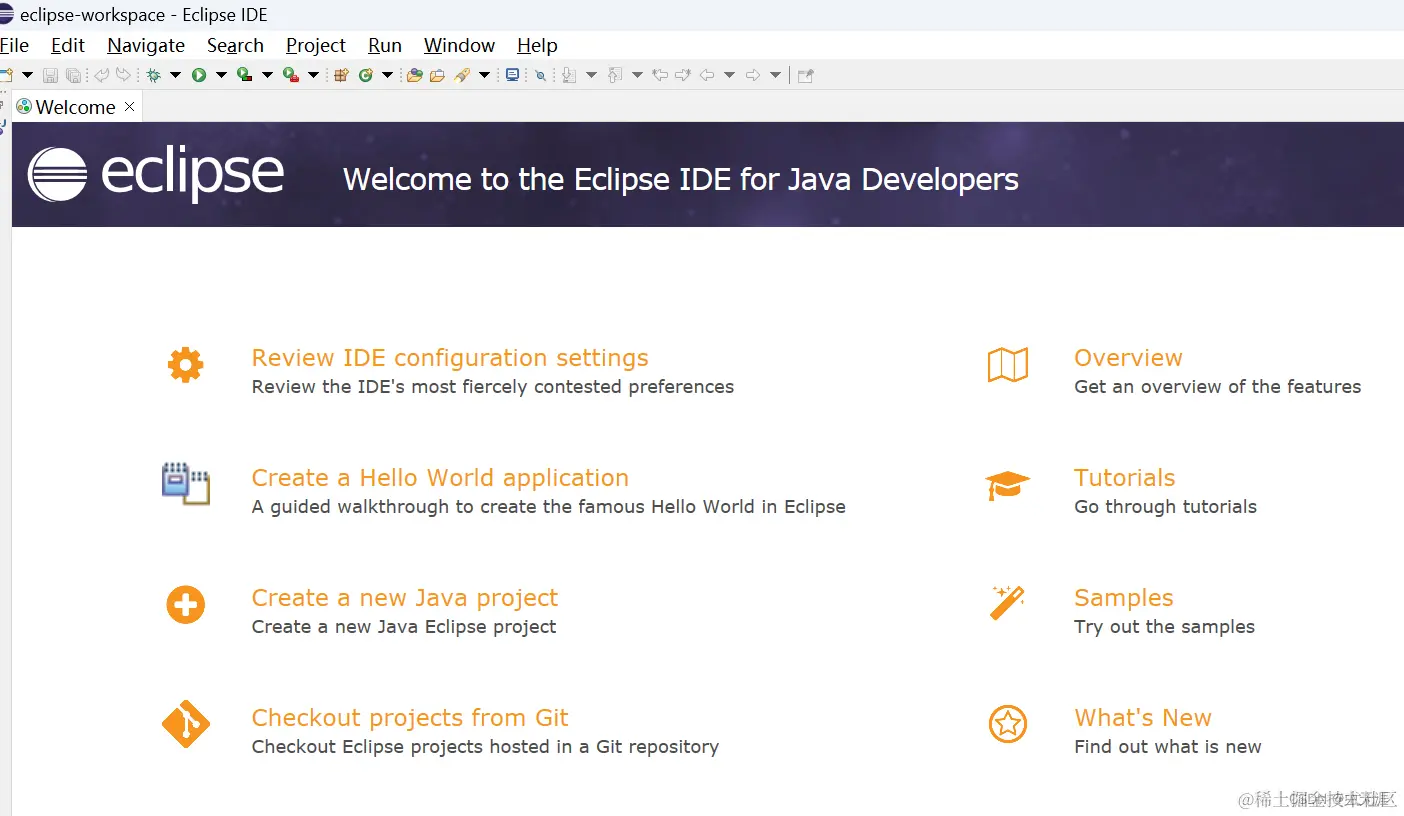Open the What's New link

coord(1143,718)
